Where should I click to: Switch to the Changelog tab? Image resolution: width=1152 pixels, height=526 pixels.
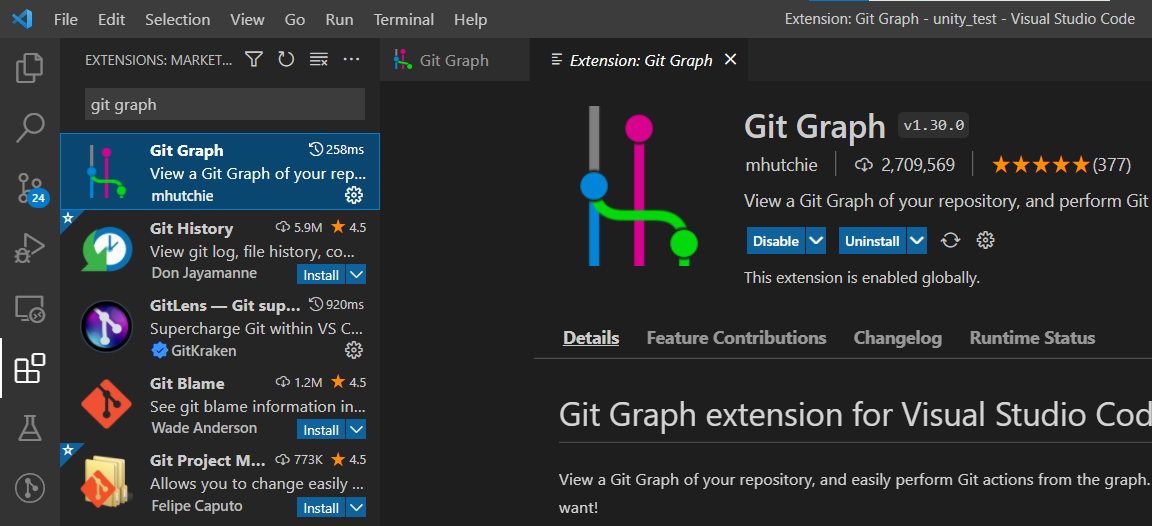tap(898, 338)
